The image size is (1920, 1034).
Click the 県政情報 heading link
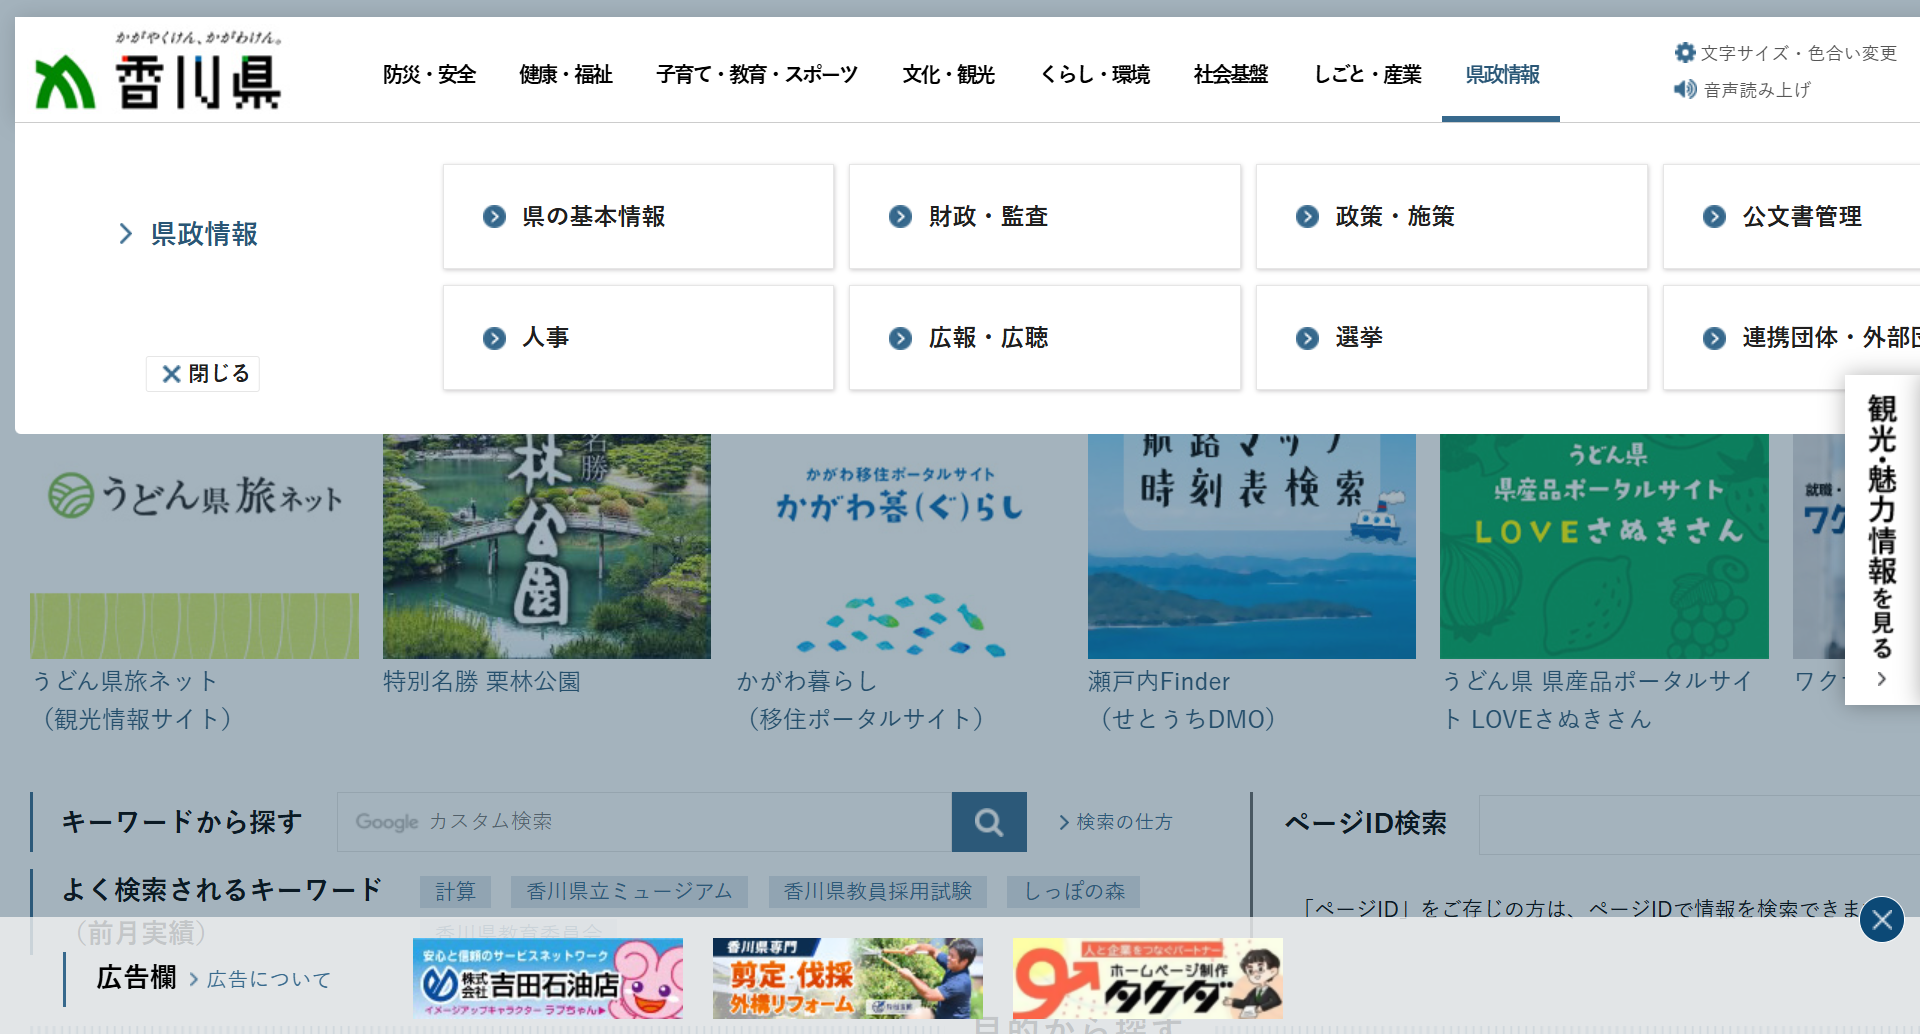(204, 234)
